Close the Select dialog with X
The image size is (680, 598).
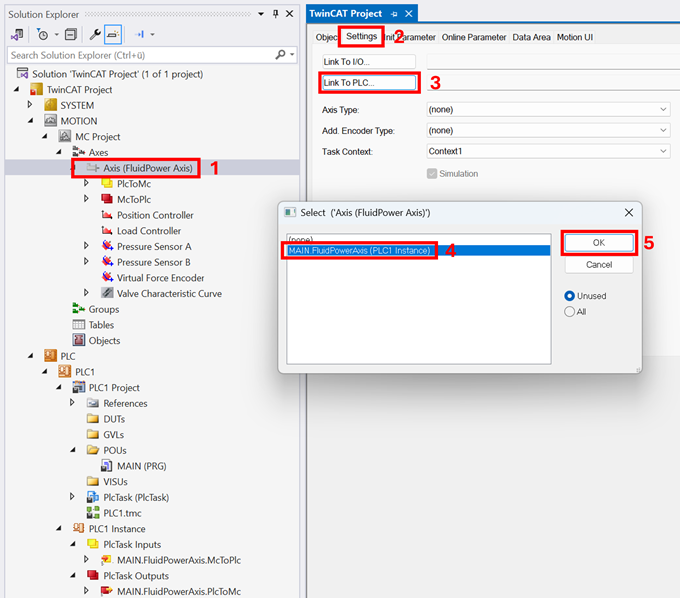[x=629, y=212]
